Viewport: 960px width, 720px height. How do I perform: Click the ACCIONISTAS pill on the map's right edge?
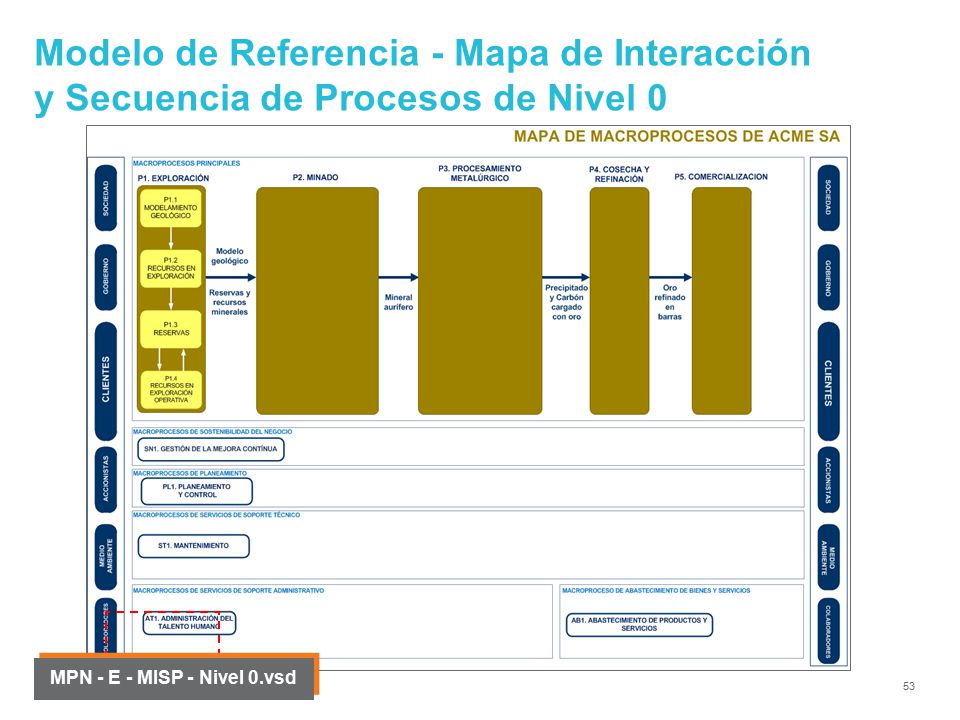[828, 479]
